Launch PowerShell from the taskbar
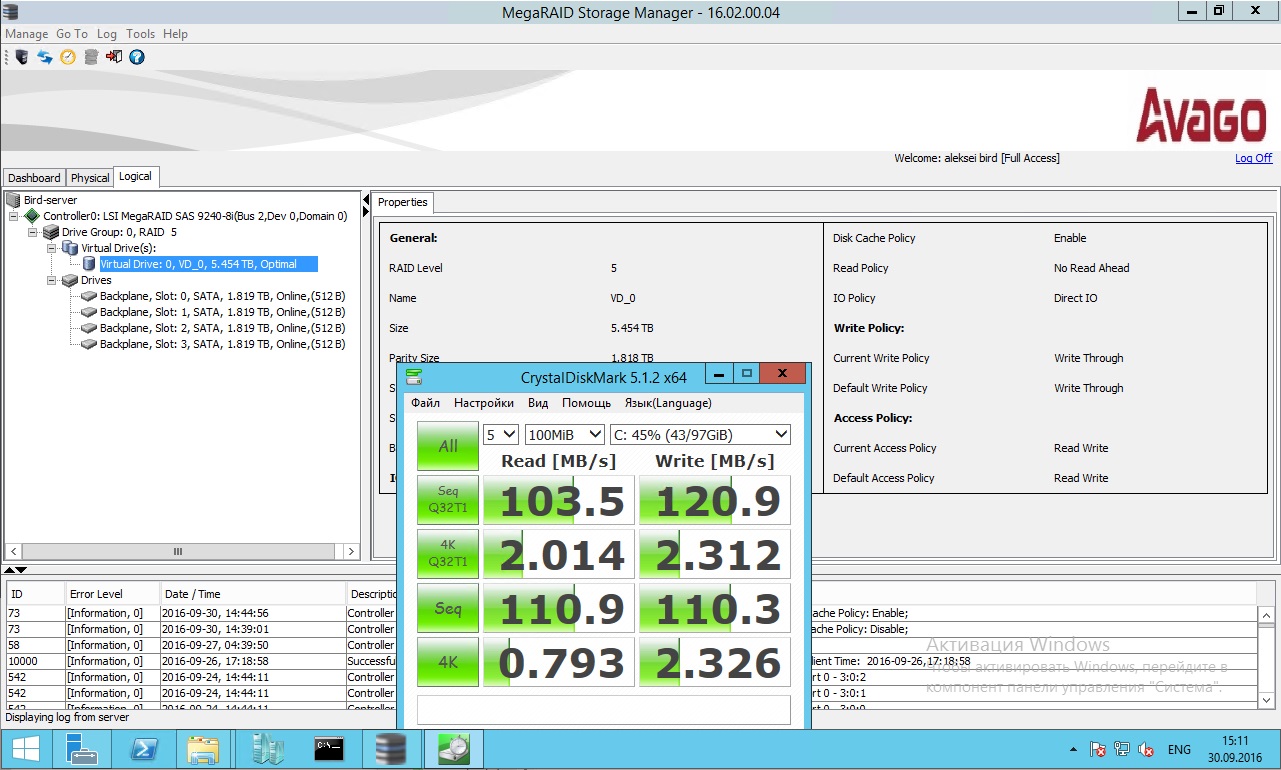Image resolution: width=1281 pixels, height=770 pixels. click(x=143, y=749)
